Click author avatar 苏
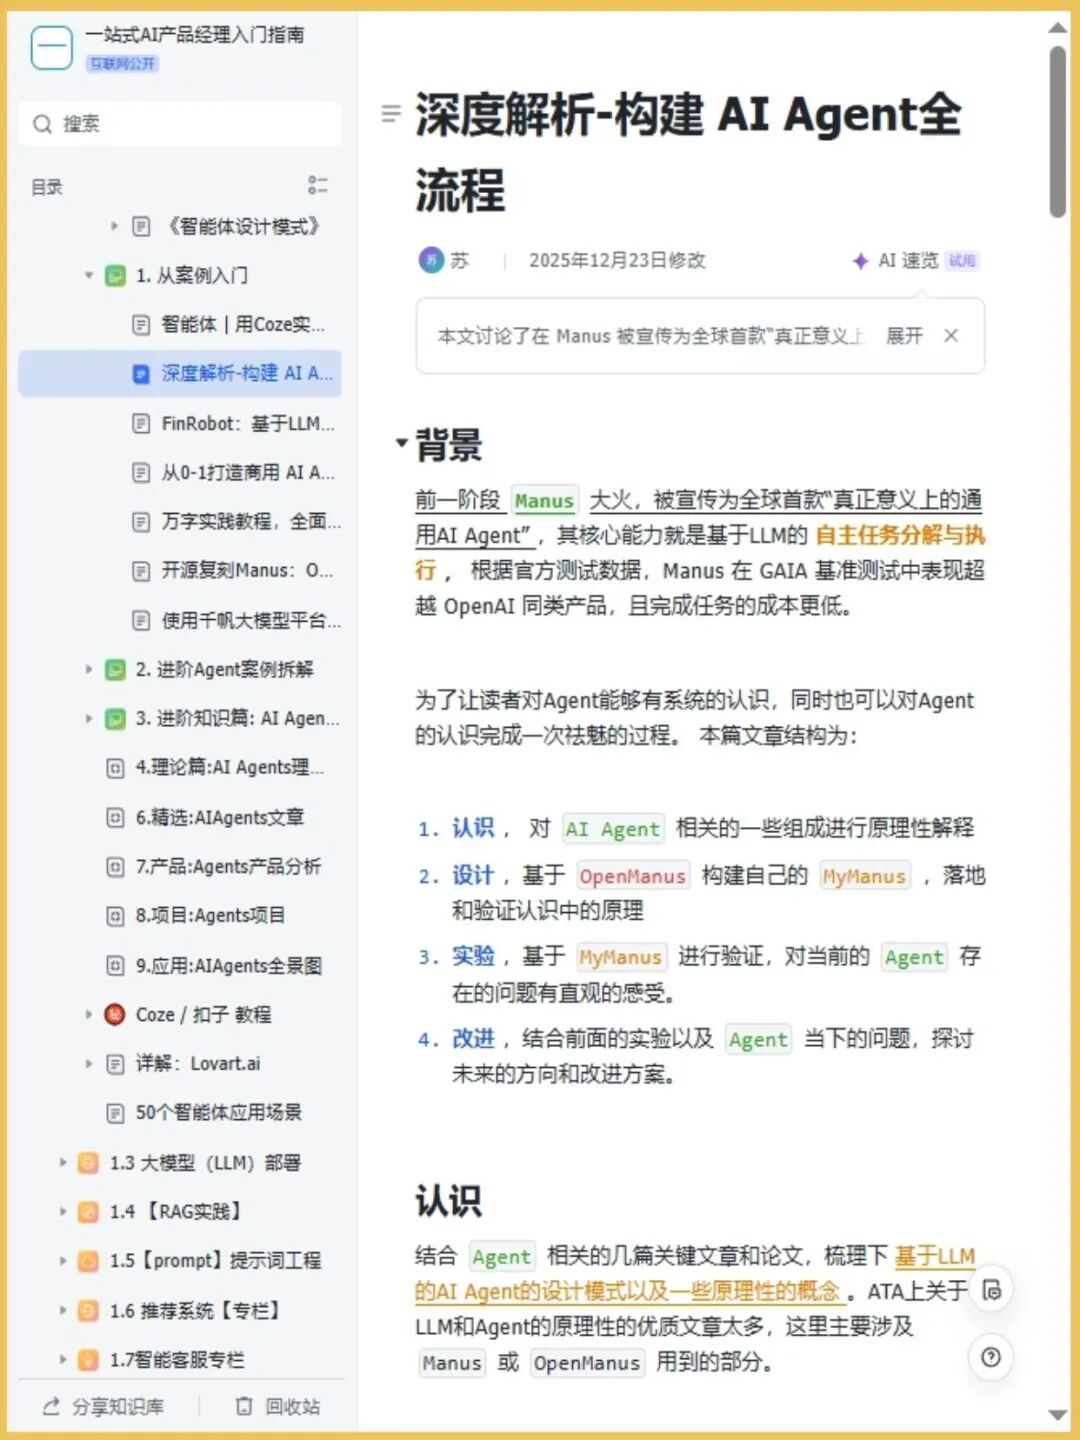This screenshot has height=1440, width=1080. tap(431, 260)
